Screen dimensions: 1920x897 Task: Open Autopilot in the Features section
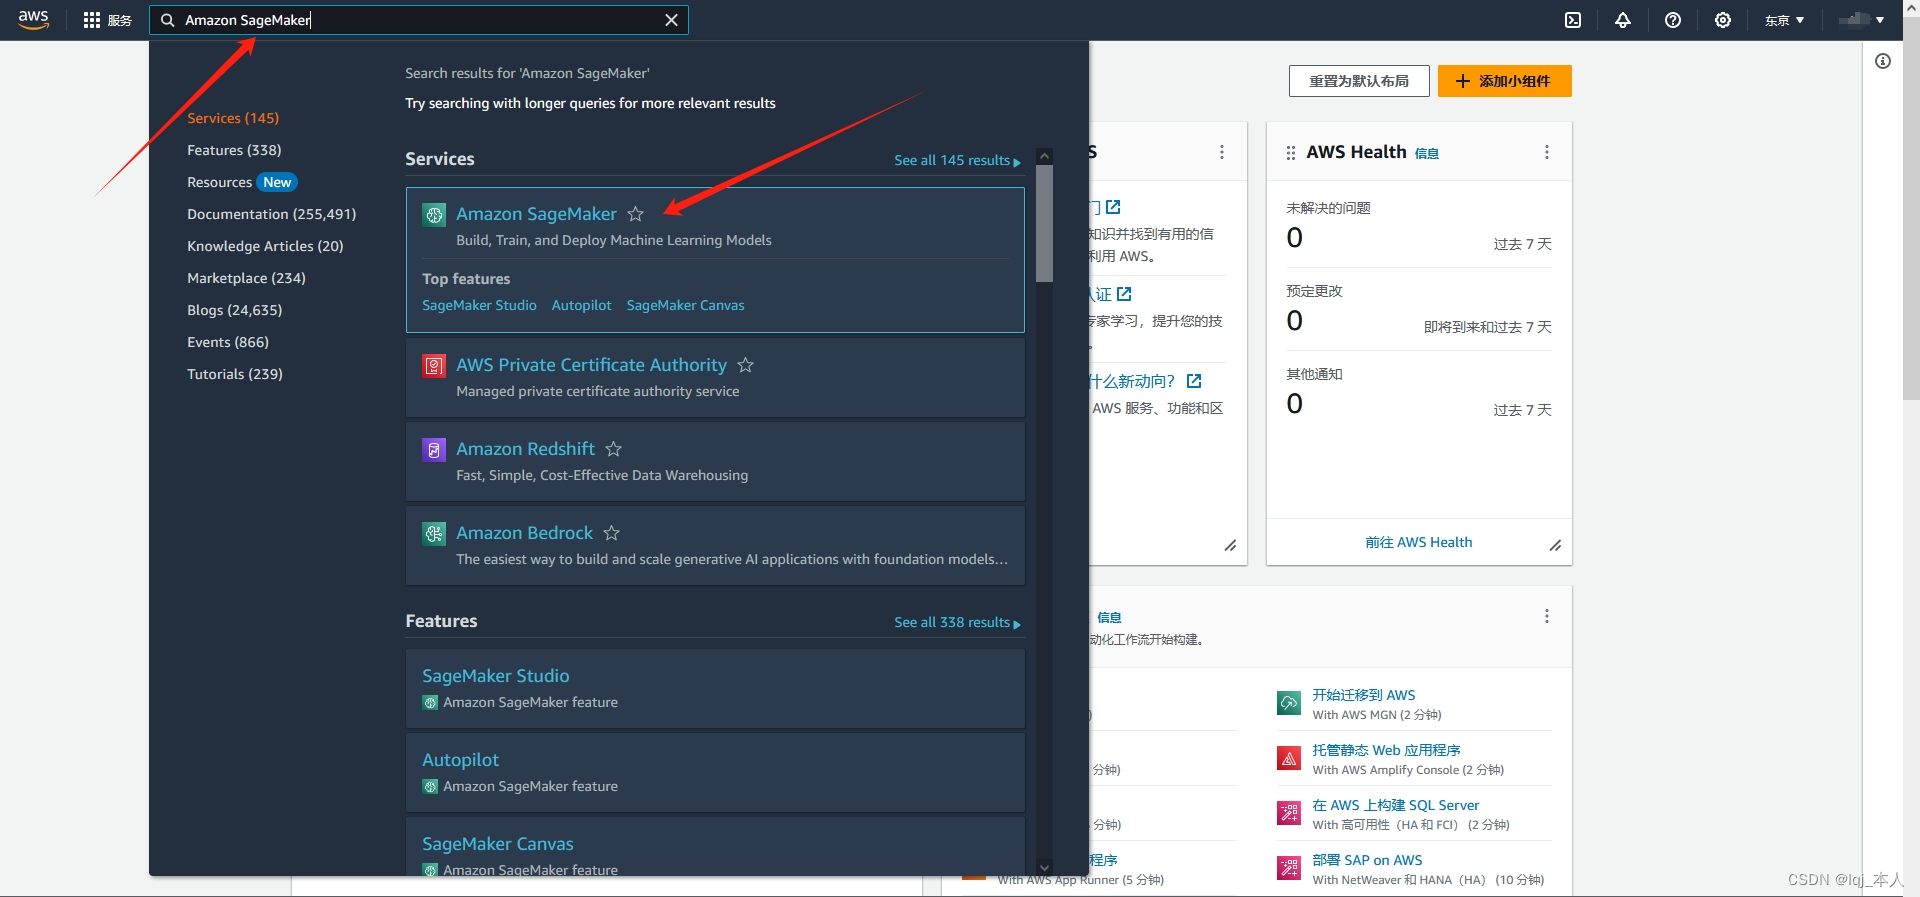[x=460, y=760]
